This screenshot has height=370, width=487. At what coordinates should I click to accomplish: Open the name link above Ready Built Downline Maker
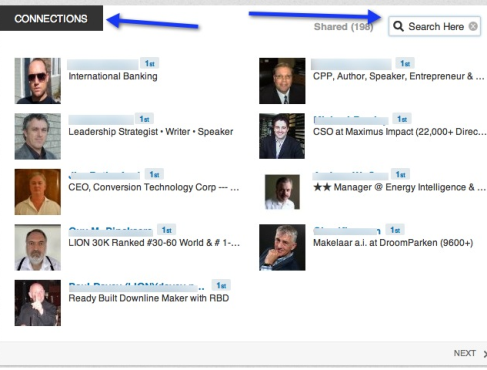136,286
